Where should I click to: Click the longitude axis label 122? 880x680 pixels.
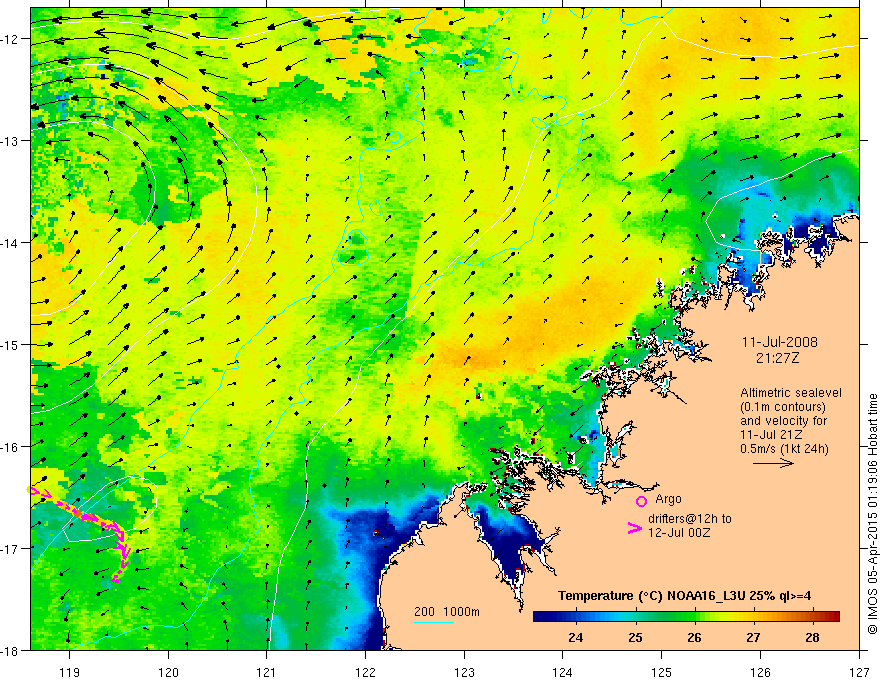365,672
